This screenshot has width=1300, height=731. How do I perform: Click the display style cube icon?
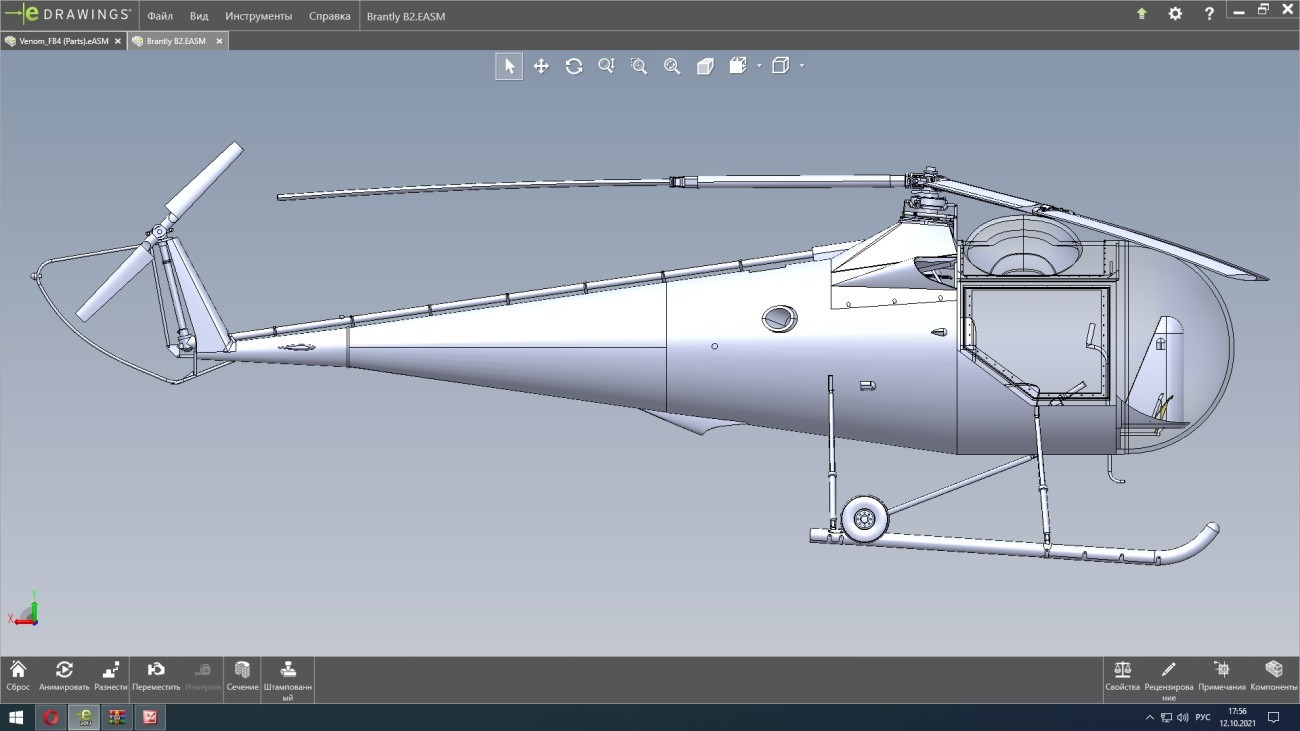tap(781, 66)
